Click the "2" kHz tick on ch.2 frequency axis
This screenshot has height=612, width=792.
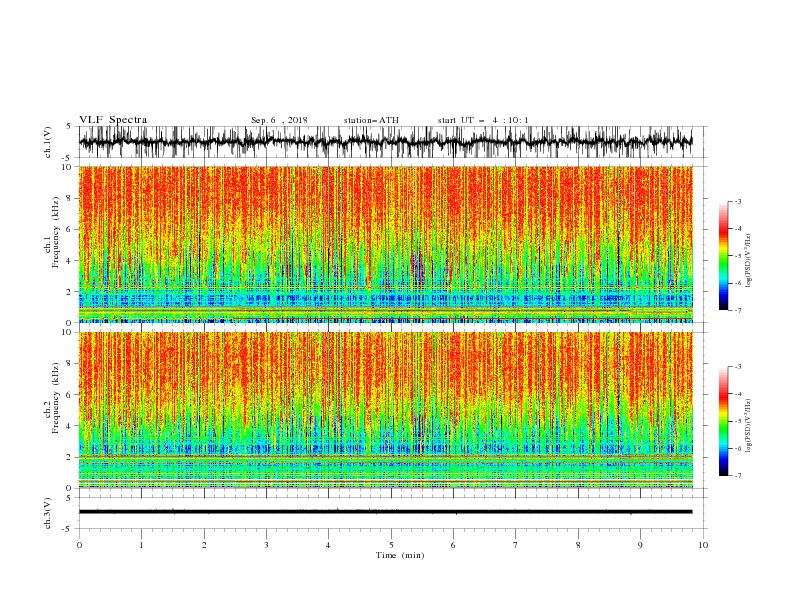point(70,457)
